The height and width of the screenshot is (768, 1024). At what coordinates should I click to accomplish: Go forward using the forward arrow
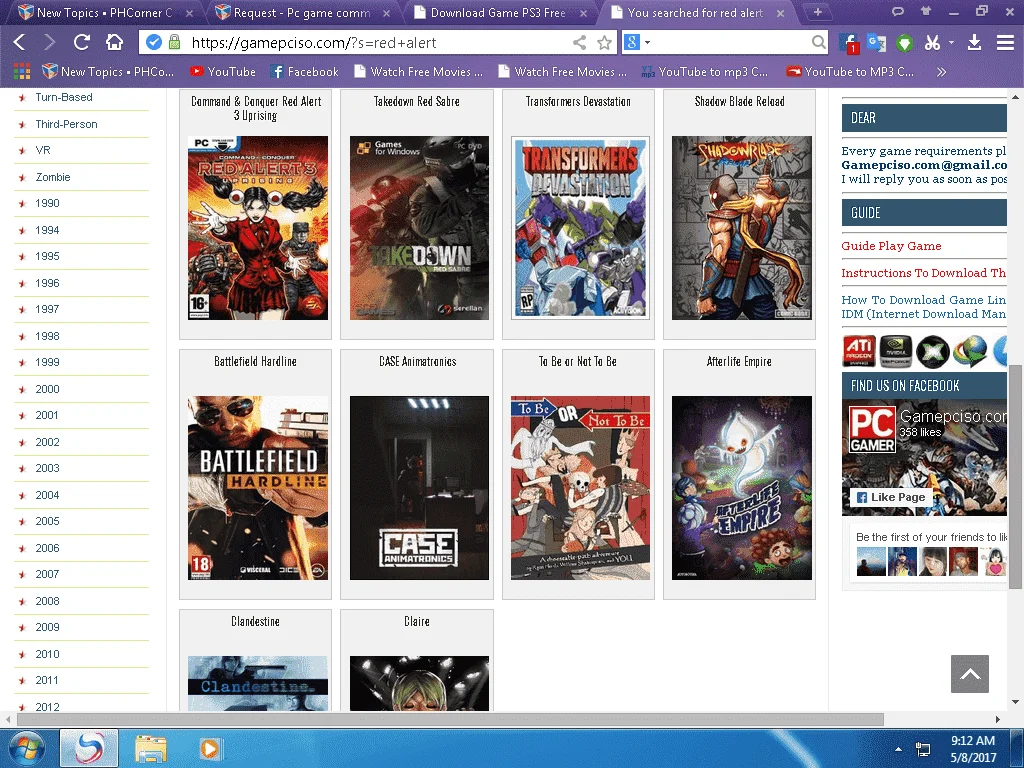click(x=50, y=42)
